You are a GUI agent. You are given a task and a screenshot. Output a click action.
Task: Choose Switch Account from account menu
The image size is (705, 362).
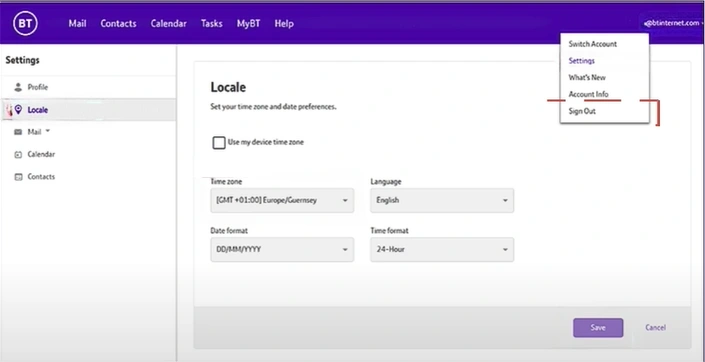(593, 44)
